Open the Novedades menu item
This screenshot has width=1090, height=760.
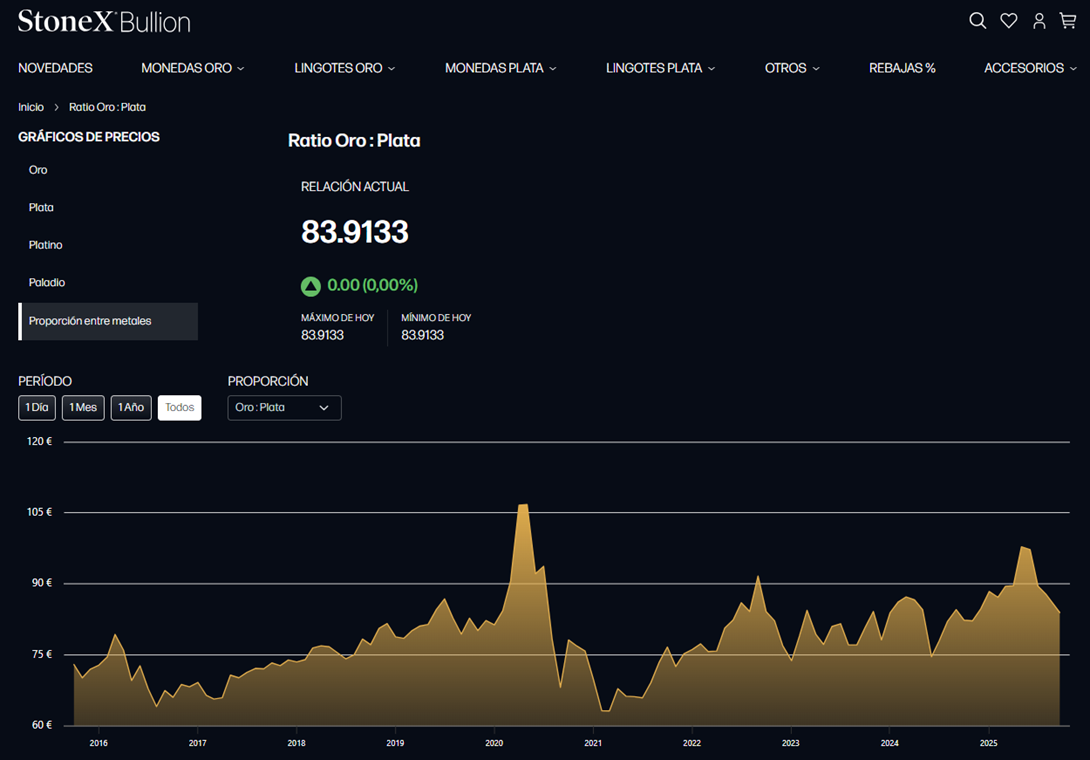tap(55, 68)
